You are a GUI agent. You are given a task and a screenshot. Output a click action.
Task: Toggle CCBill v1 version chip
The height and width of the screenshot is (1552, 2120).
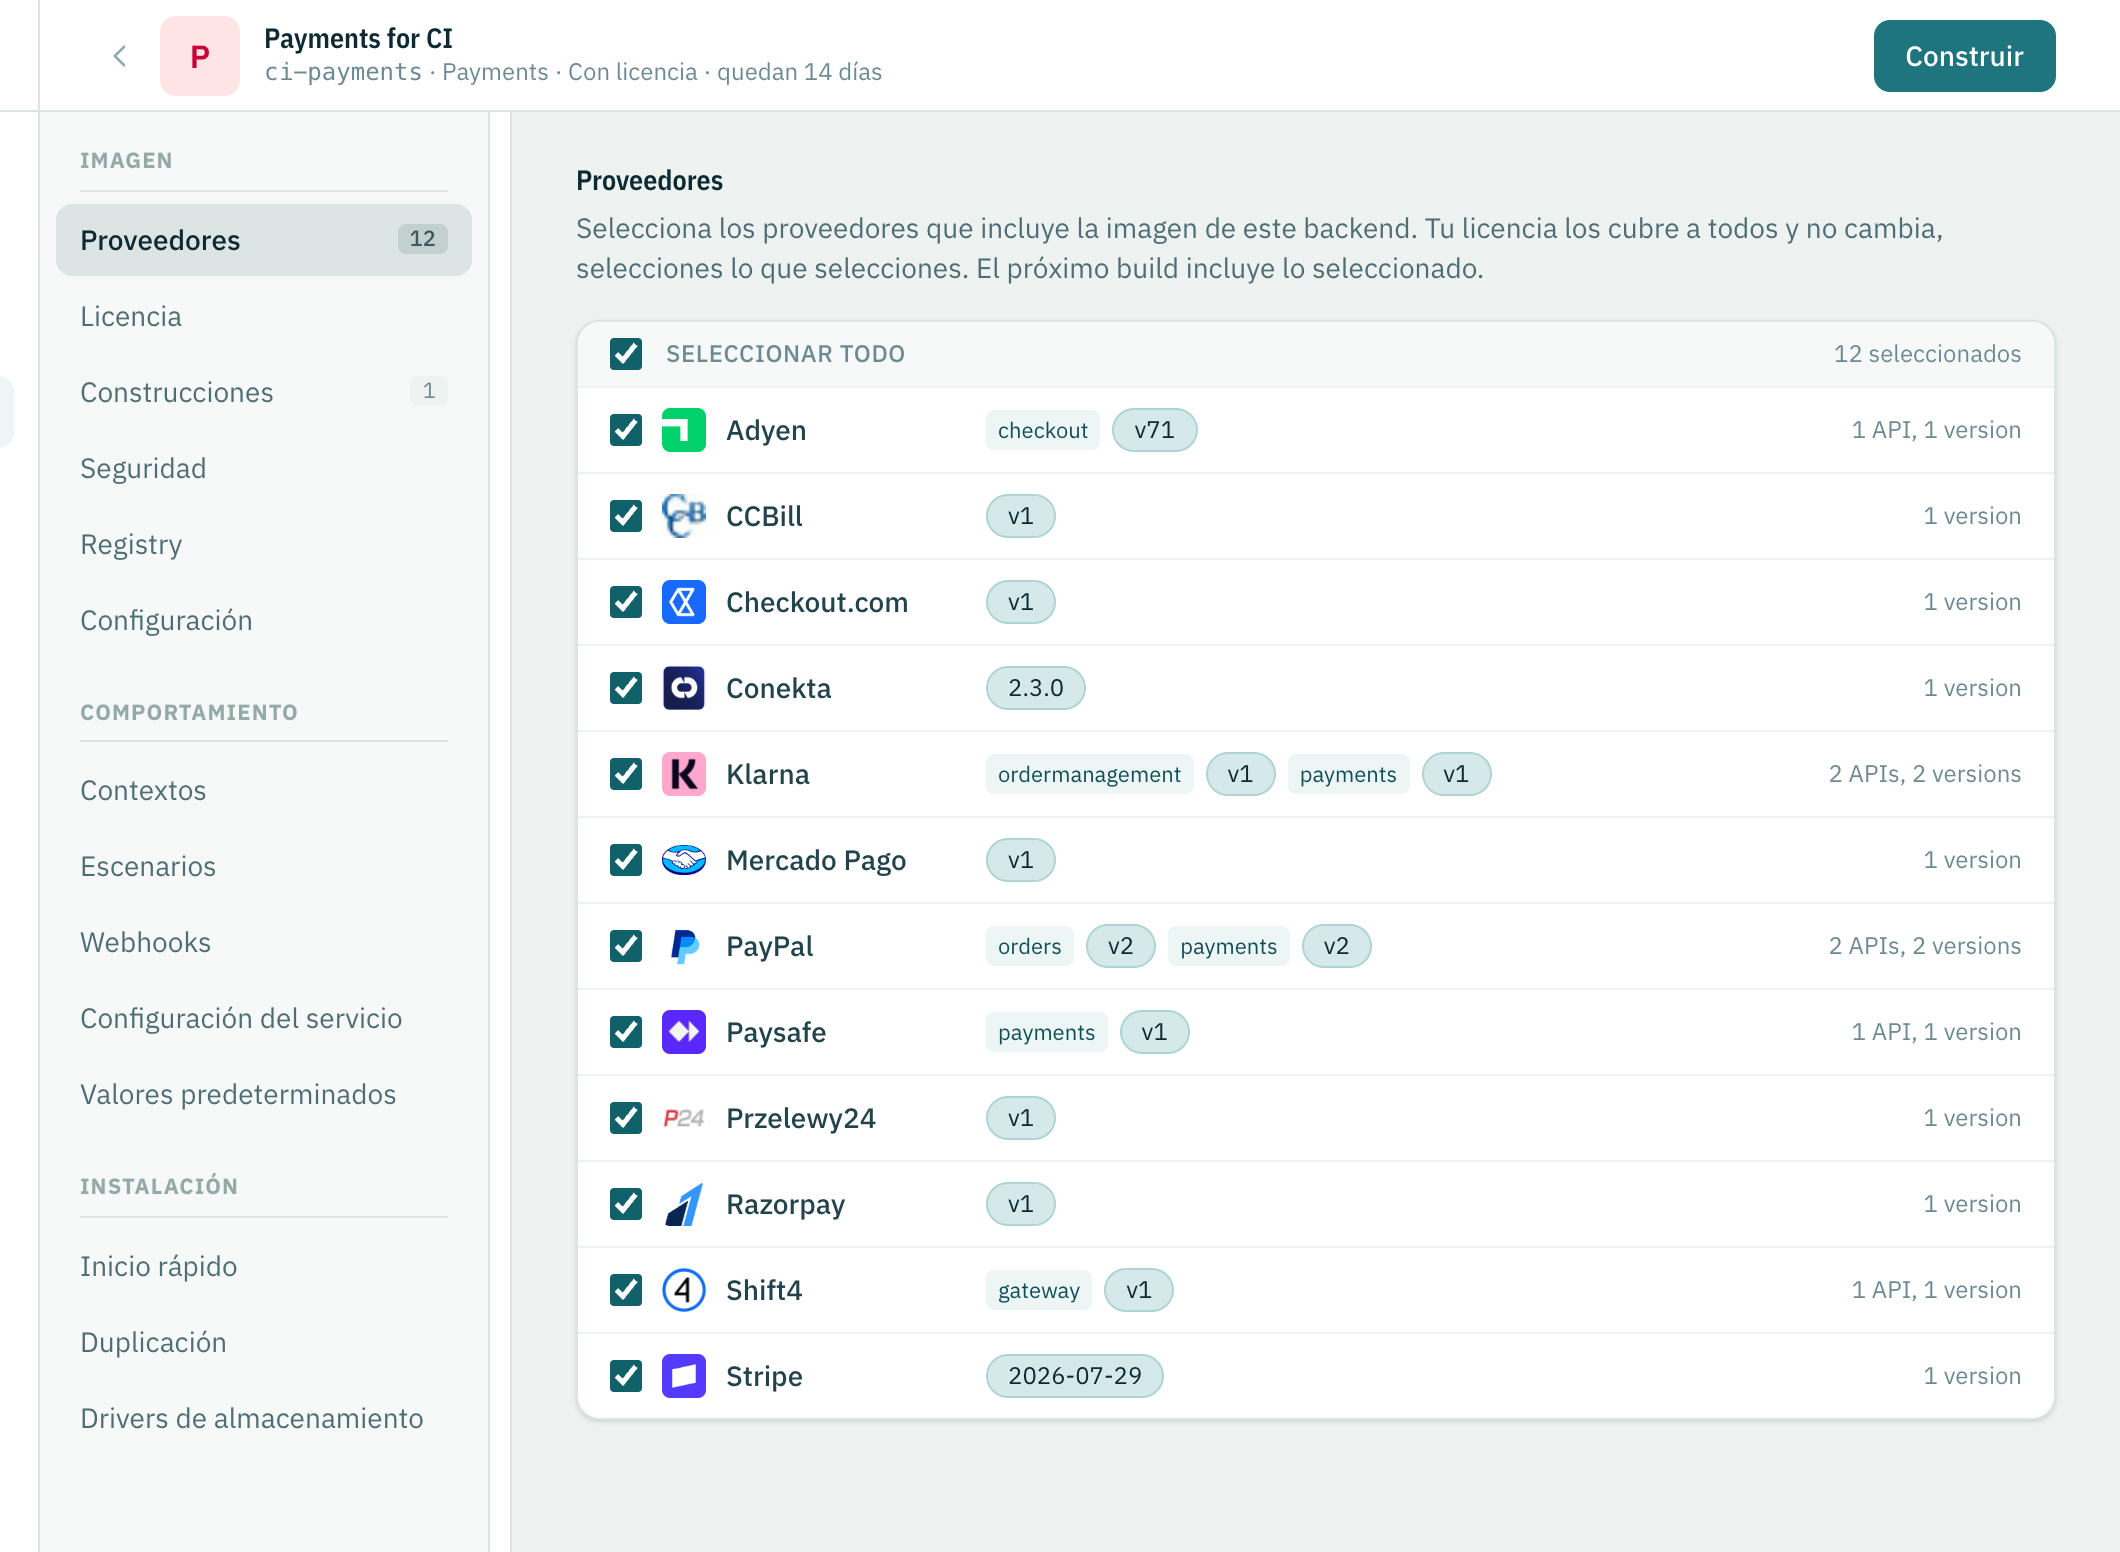click(1020, 516)
